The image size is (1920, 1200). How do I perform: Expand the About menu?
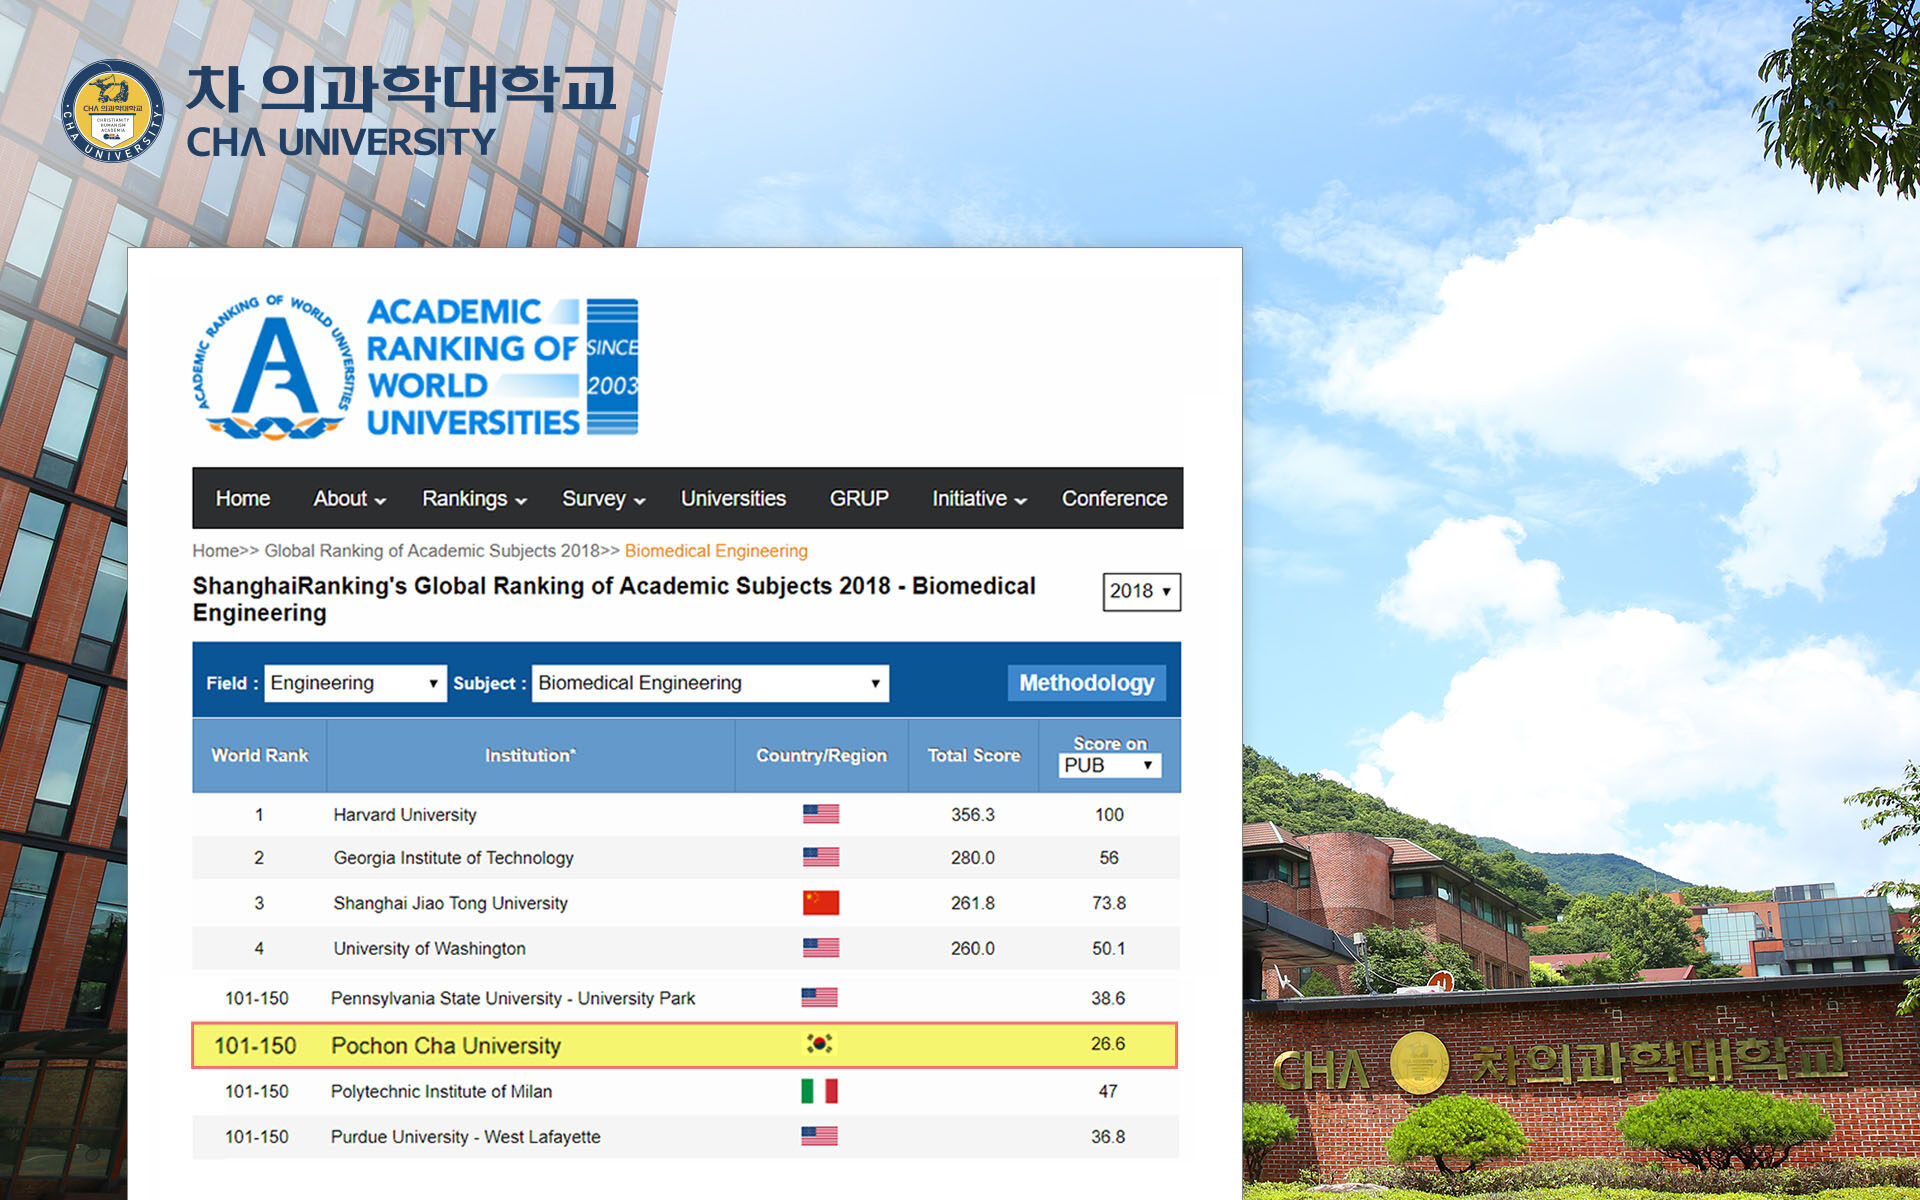[x=349, y=498]
